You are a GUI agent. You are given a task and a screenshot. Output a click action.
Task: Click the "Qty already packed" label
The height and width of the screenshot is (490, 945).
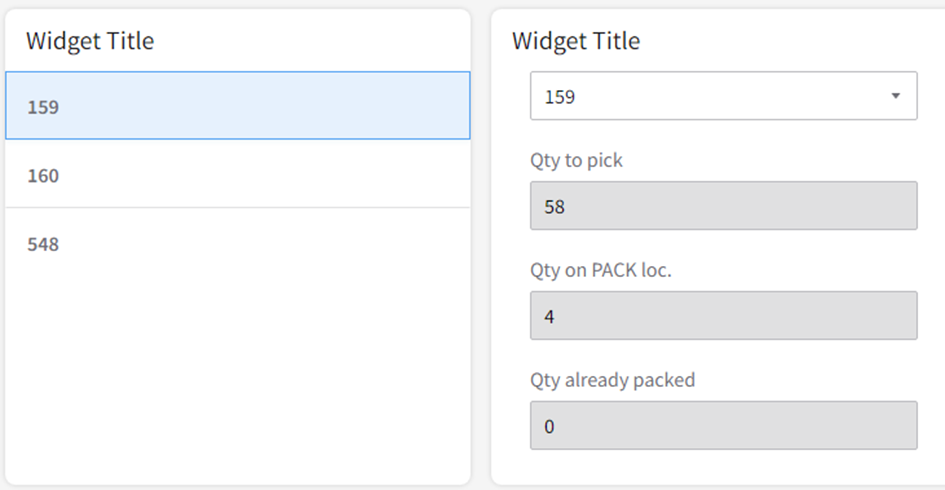pyautogui.click(x=612, y=380)
